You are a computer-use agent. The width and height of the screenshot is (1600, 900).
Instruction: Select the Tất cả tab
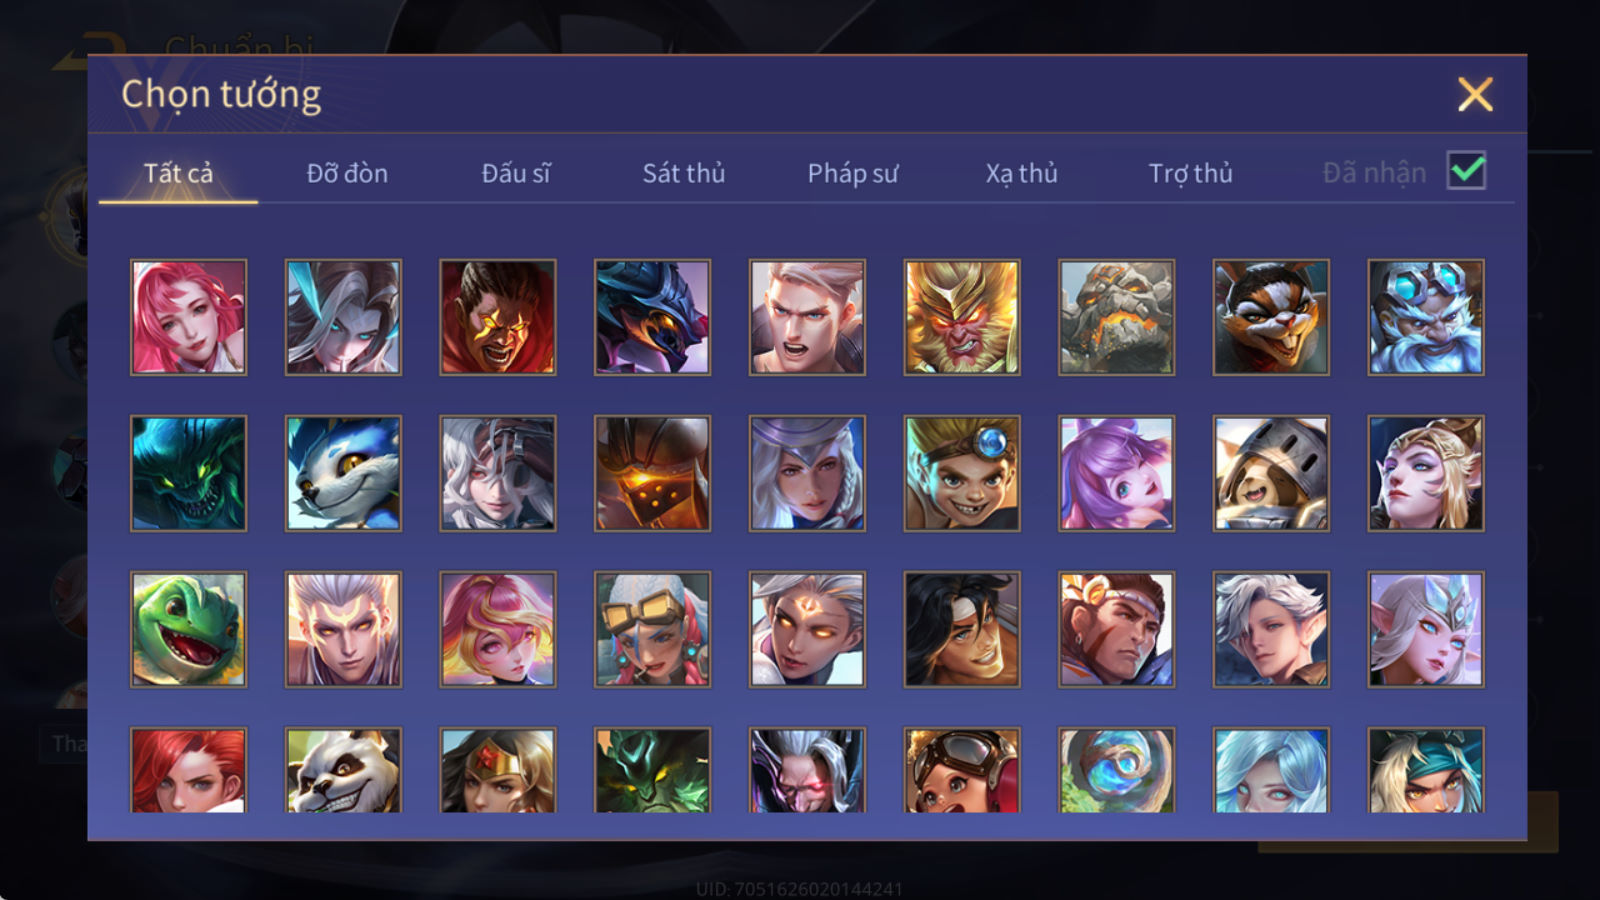178,173
